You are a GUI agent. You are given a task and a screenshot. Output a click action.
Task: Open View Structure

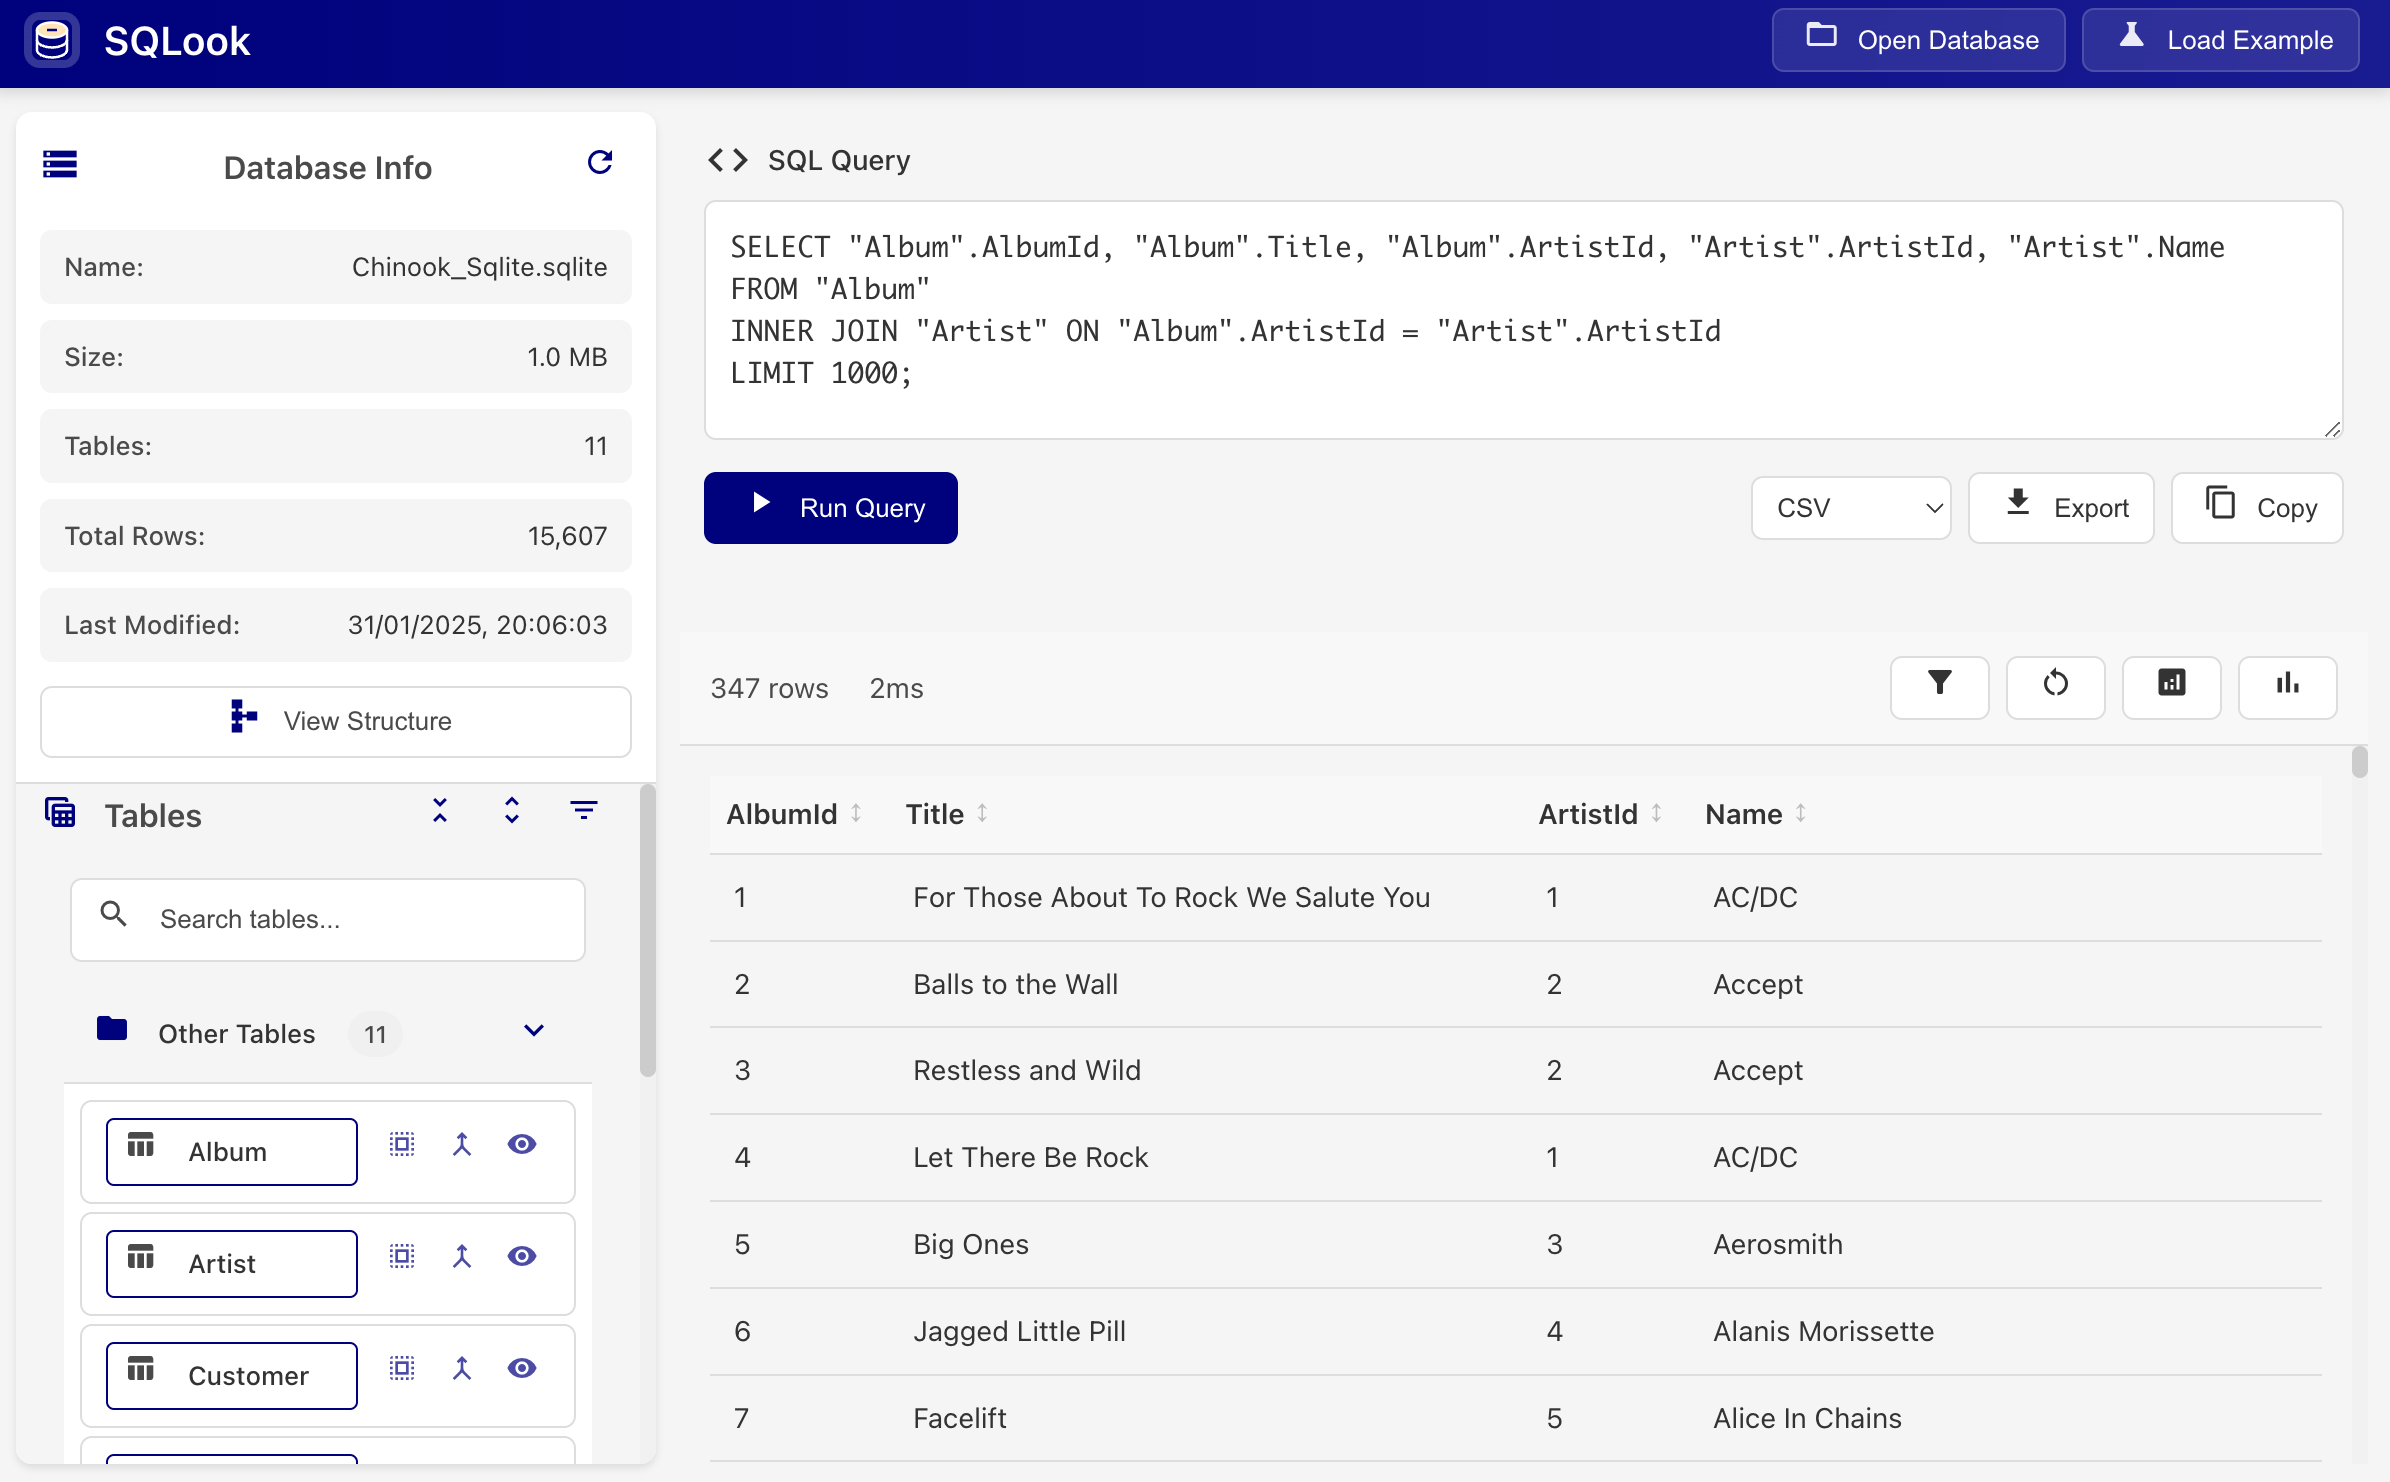336,721
